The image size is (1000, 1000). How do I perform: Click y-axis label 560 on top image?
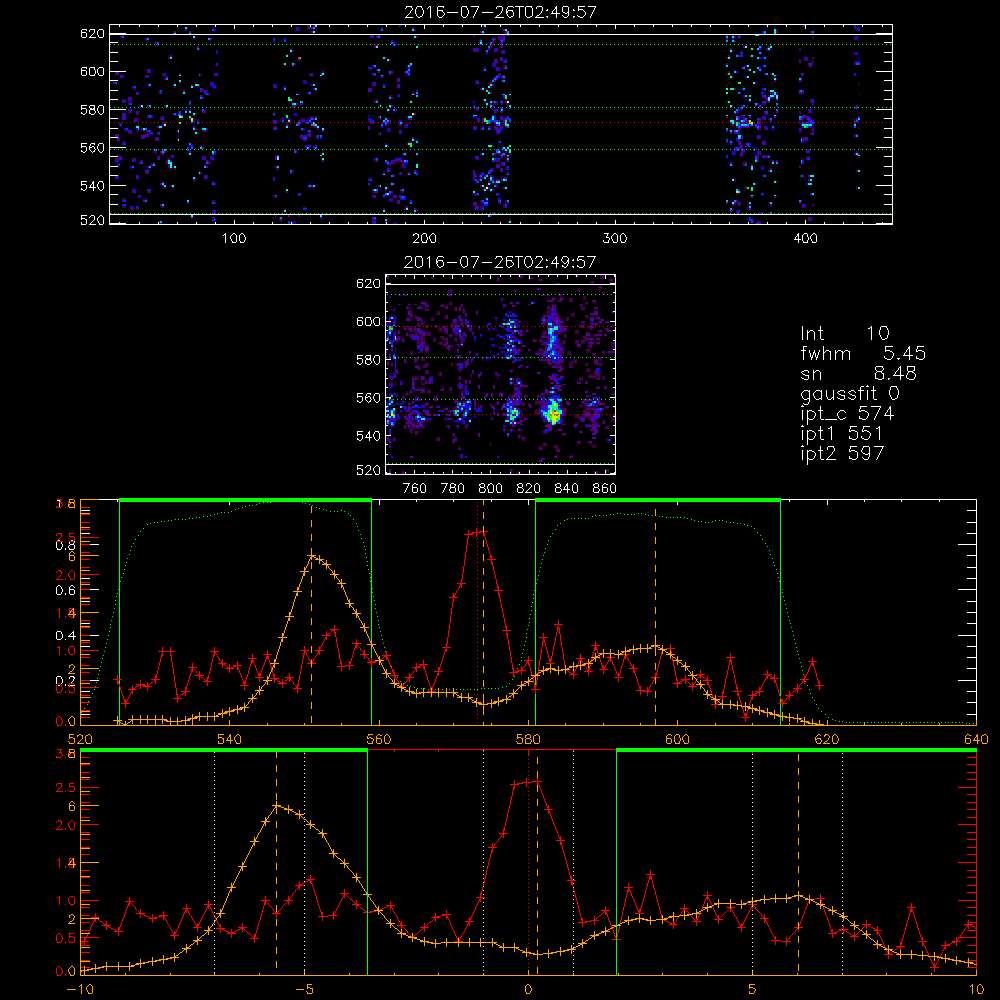click(92, 147)
